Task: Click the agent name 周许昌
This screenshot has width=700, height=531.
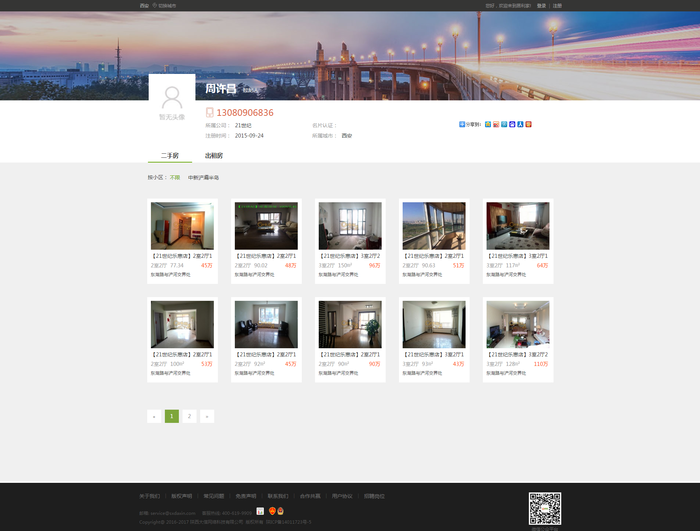Action: tap(221, 88)
